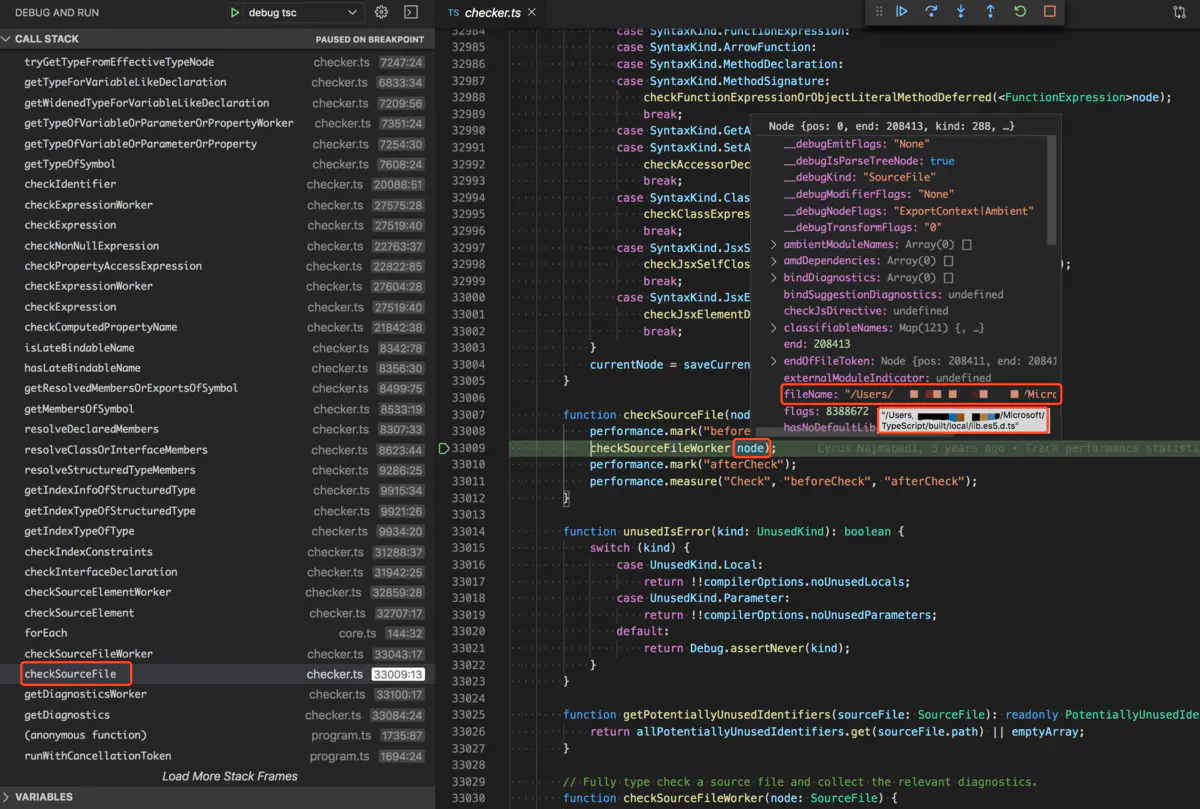
Task: Click Continue in the debug toolbar
Action: [x=902, y=12]
